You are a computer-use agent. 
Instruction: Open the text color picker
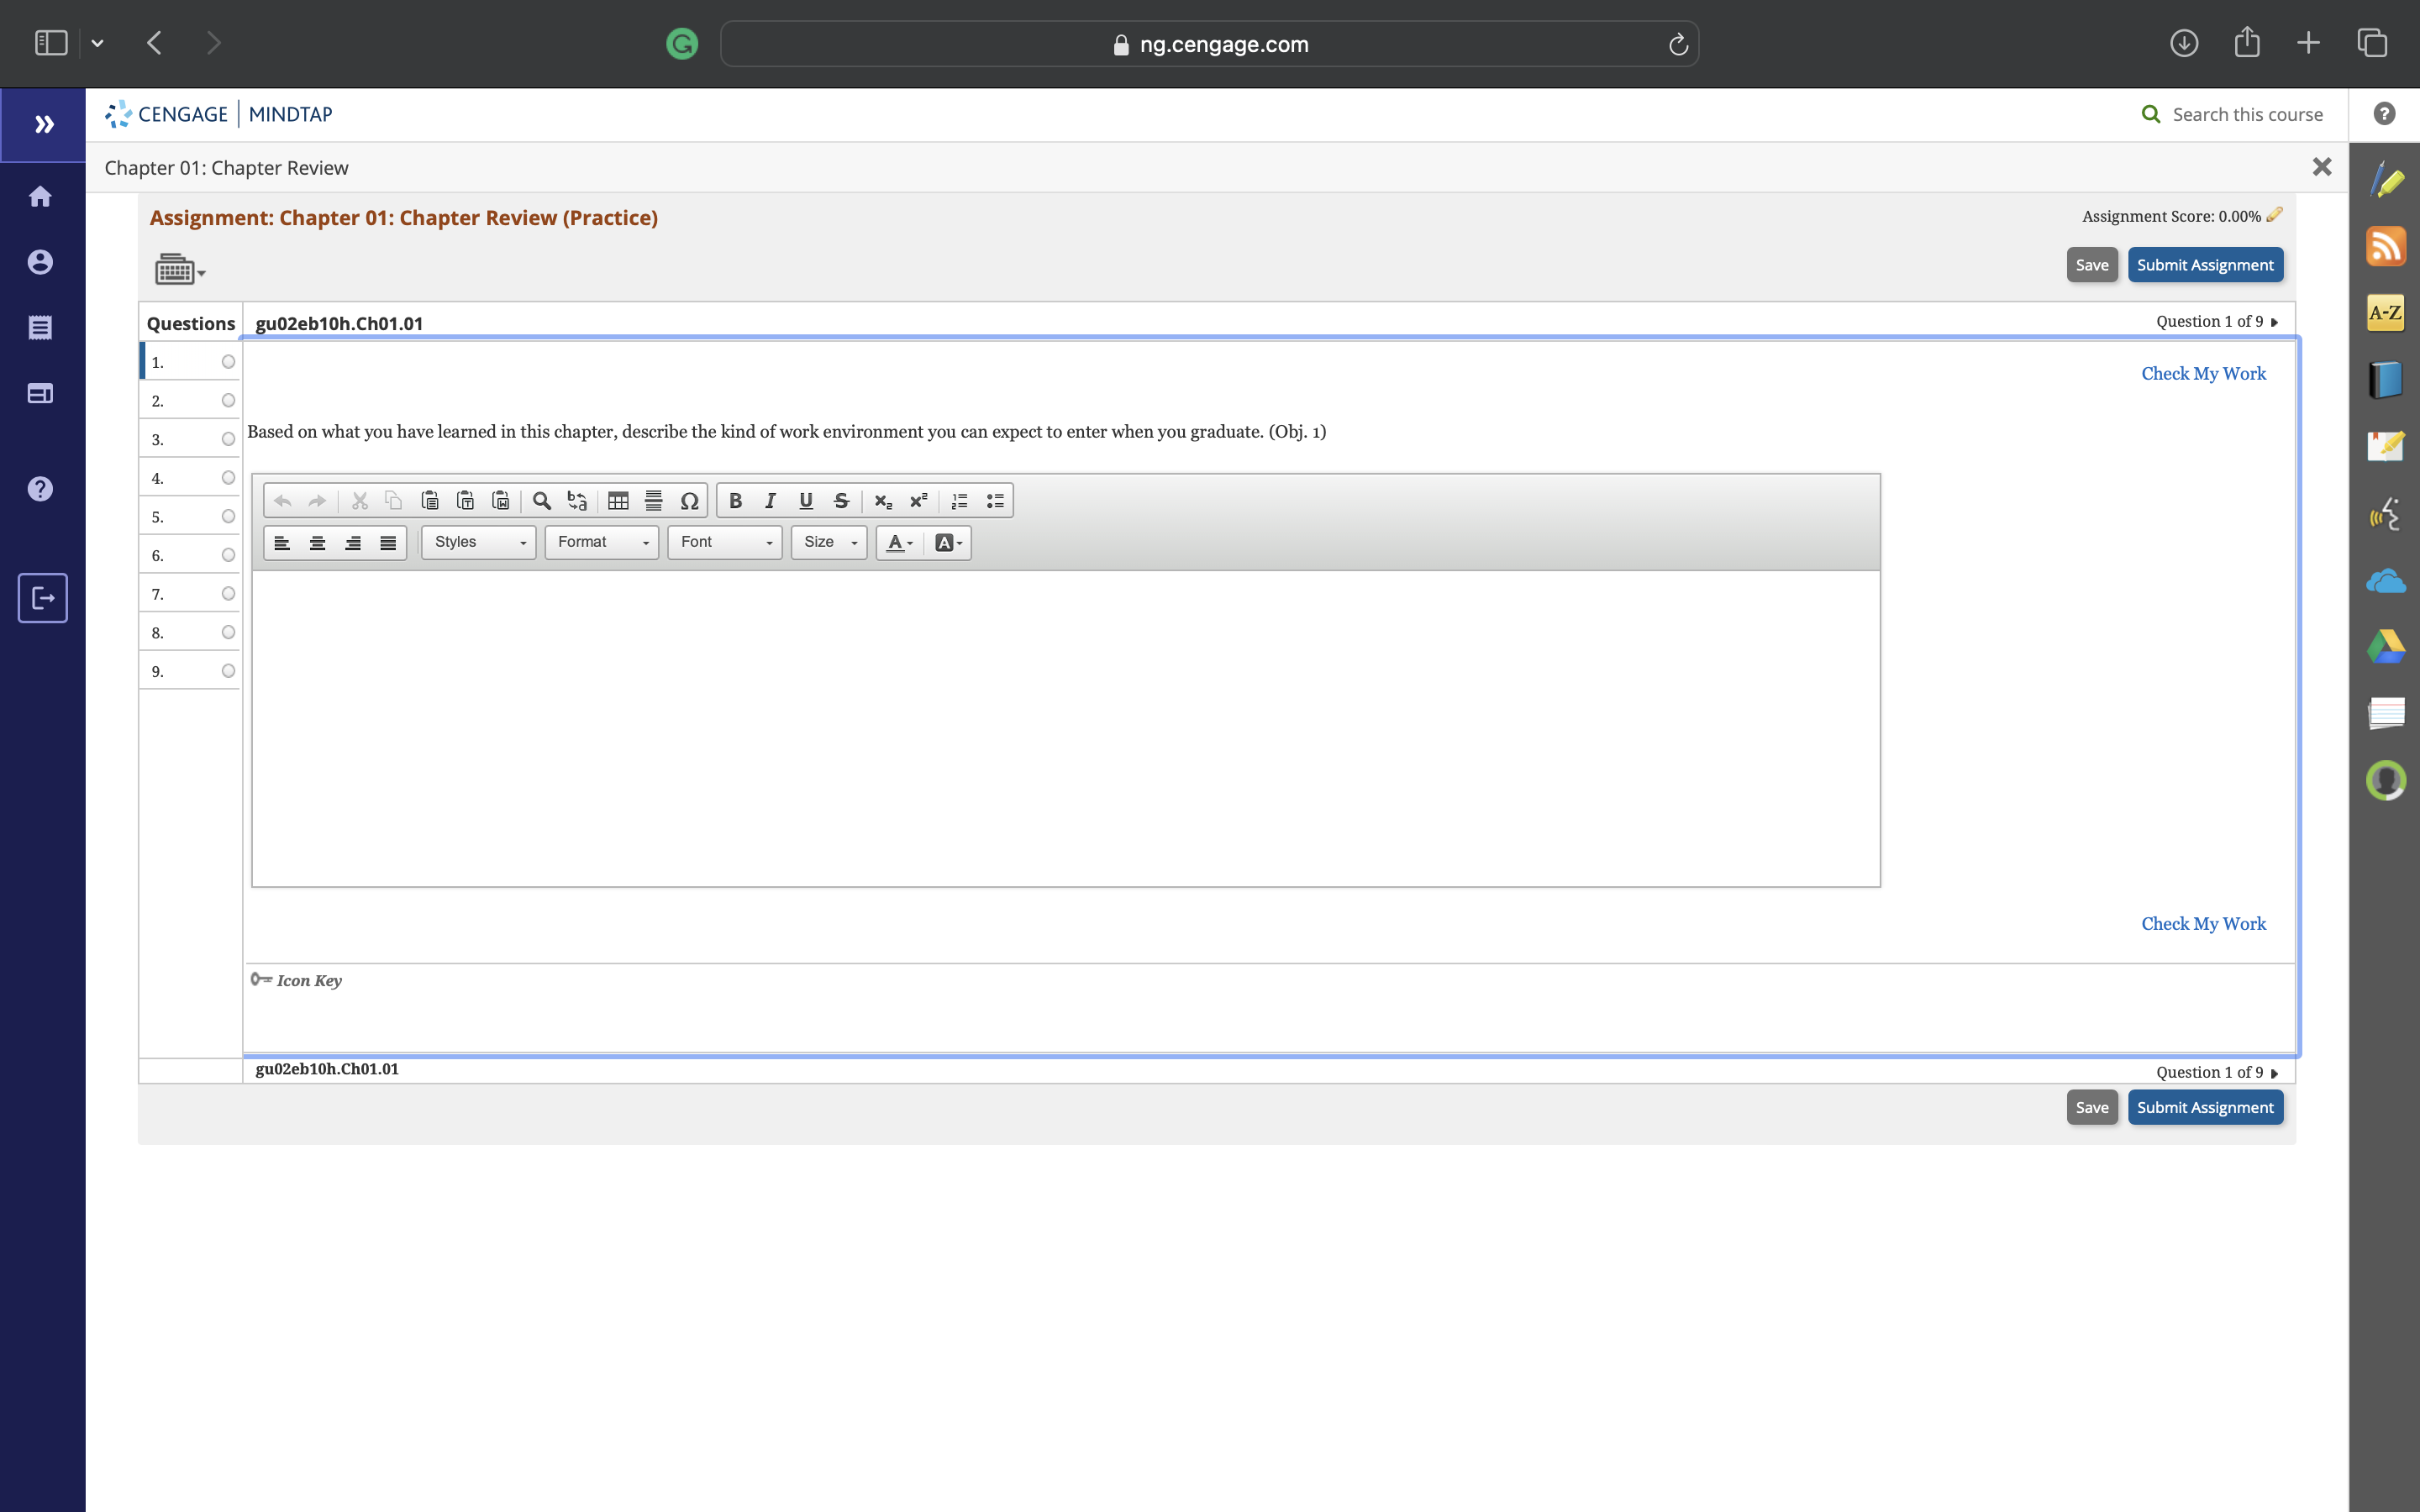point(899,542)
